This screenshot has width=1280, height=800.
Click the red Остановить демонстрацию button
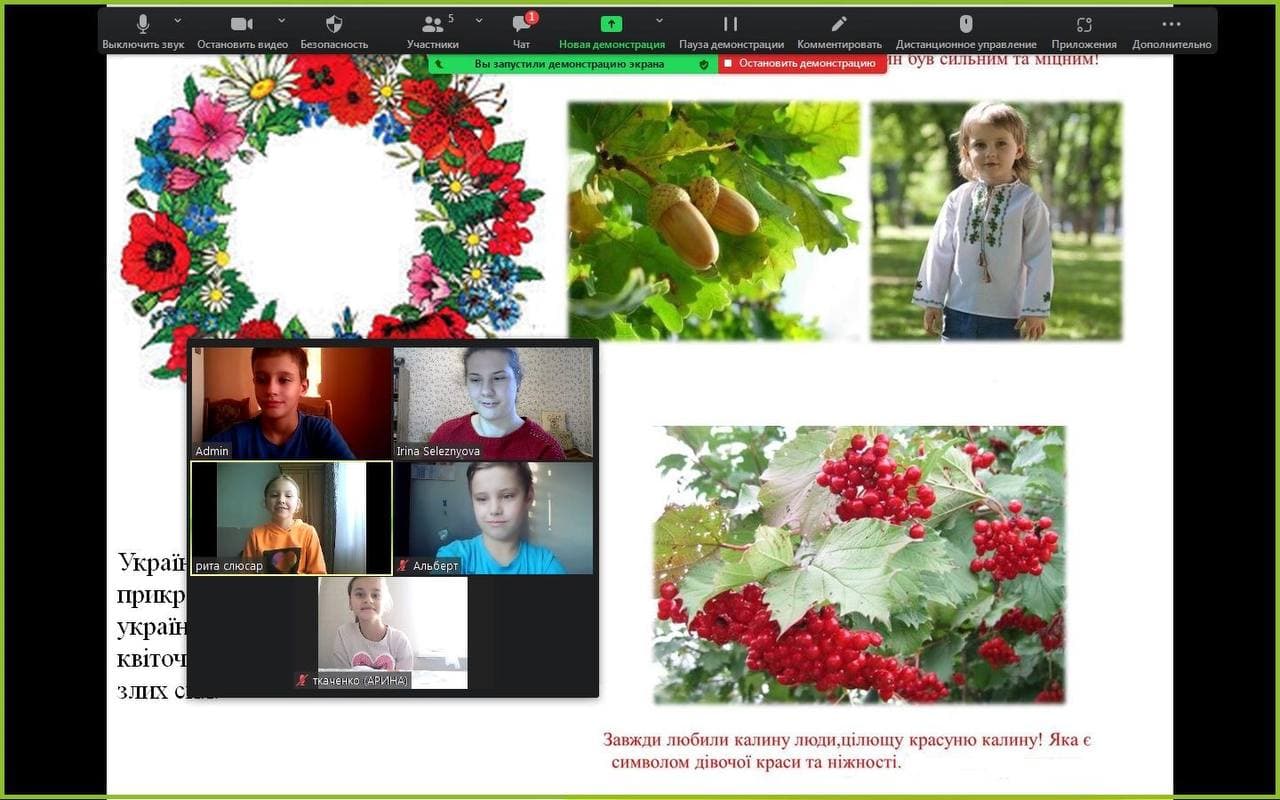(x=801, y=63)
